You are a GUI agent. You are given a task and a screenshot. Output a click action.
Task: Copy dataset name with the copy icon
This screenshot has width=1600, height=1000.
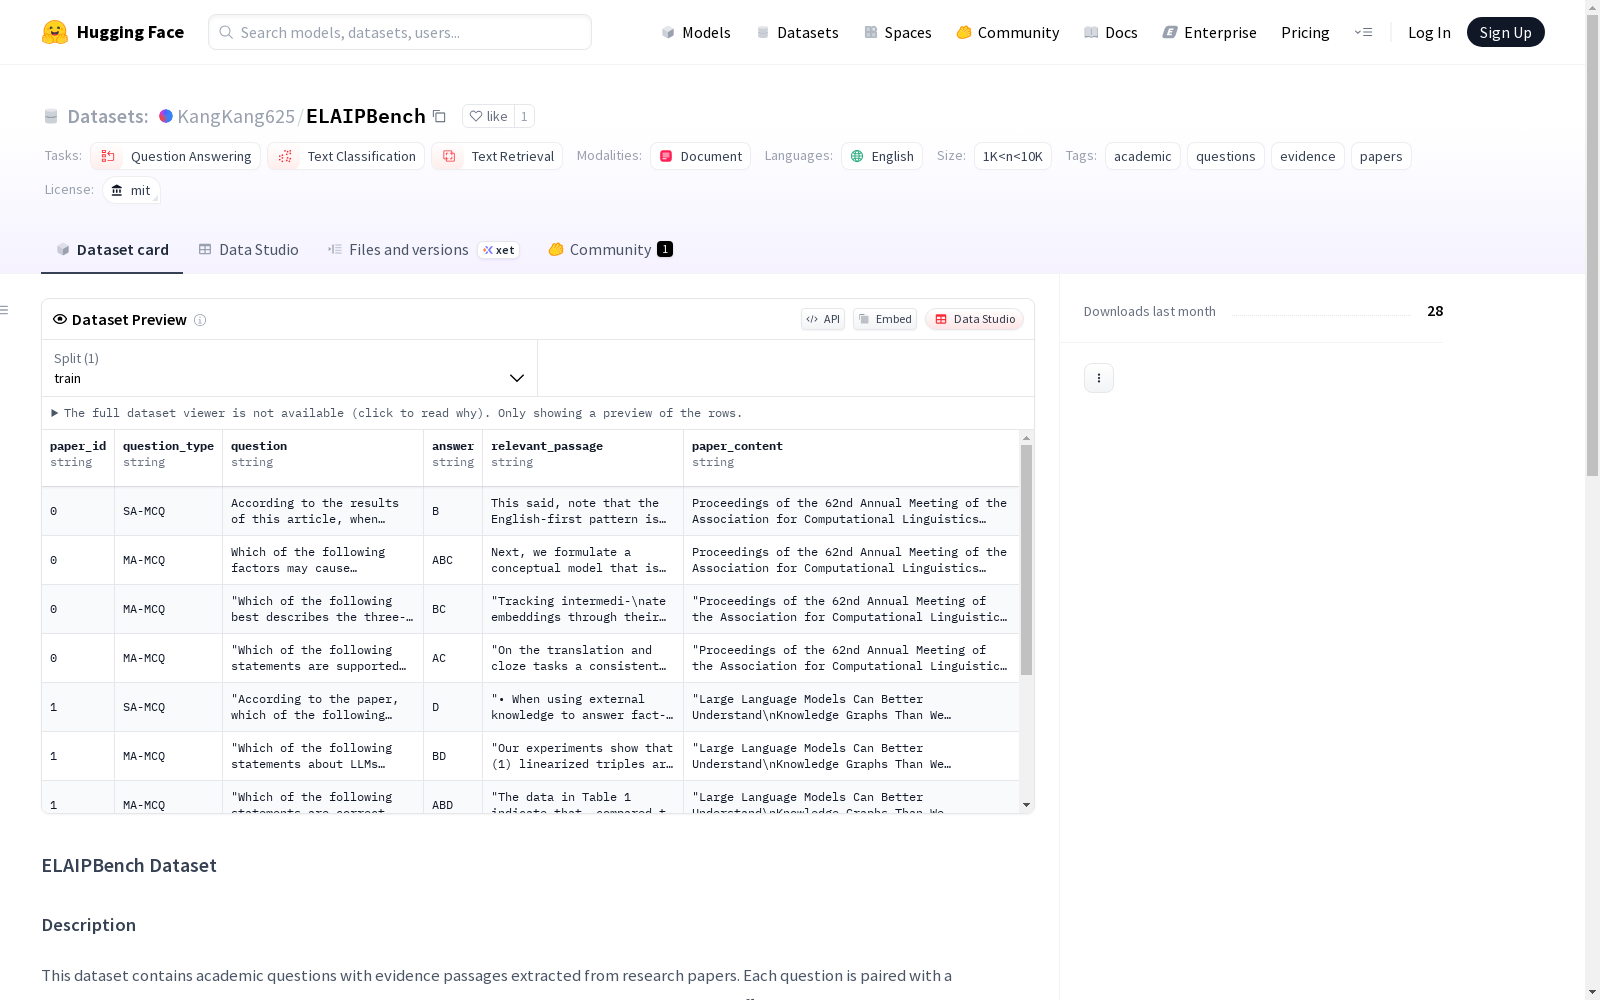click(439, 116)
